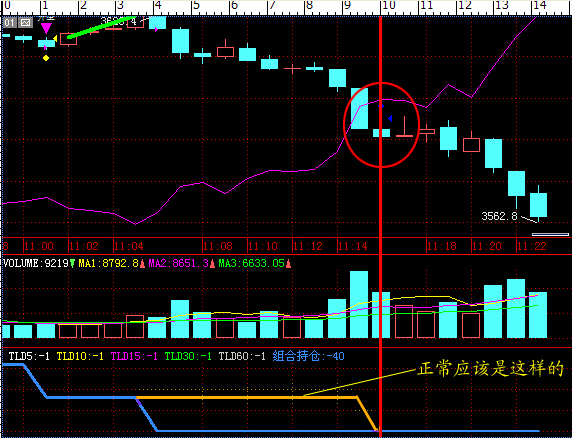Select the VOLUME:9219 indicator label
The height and width of the screenshot is (438, 572).
point(36,263)
